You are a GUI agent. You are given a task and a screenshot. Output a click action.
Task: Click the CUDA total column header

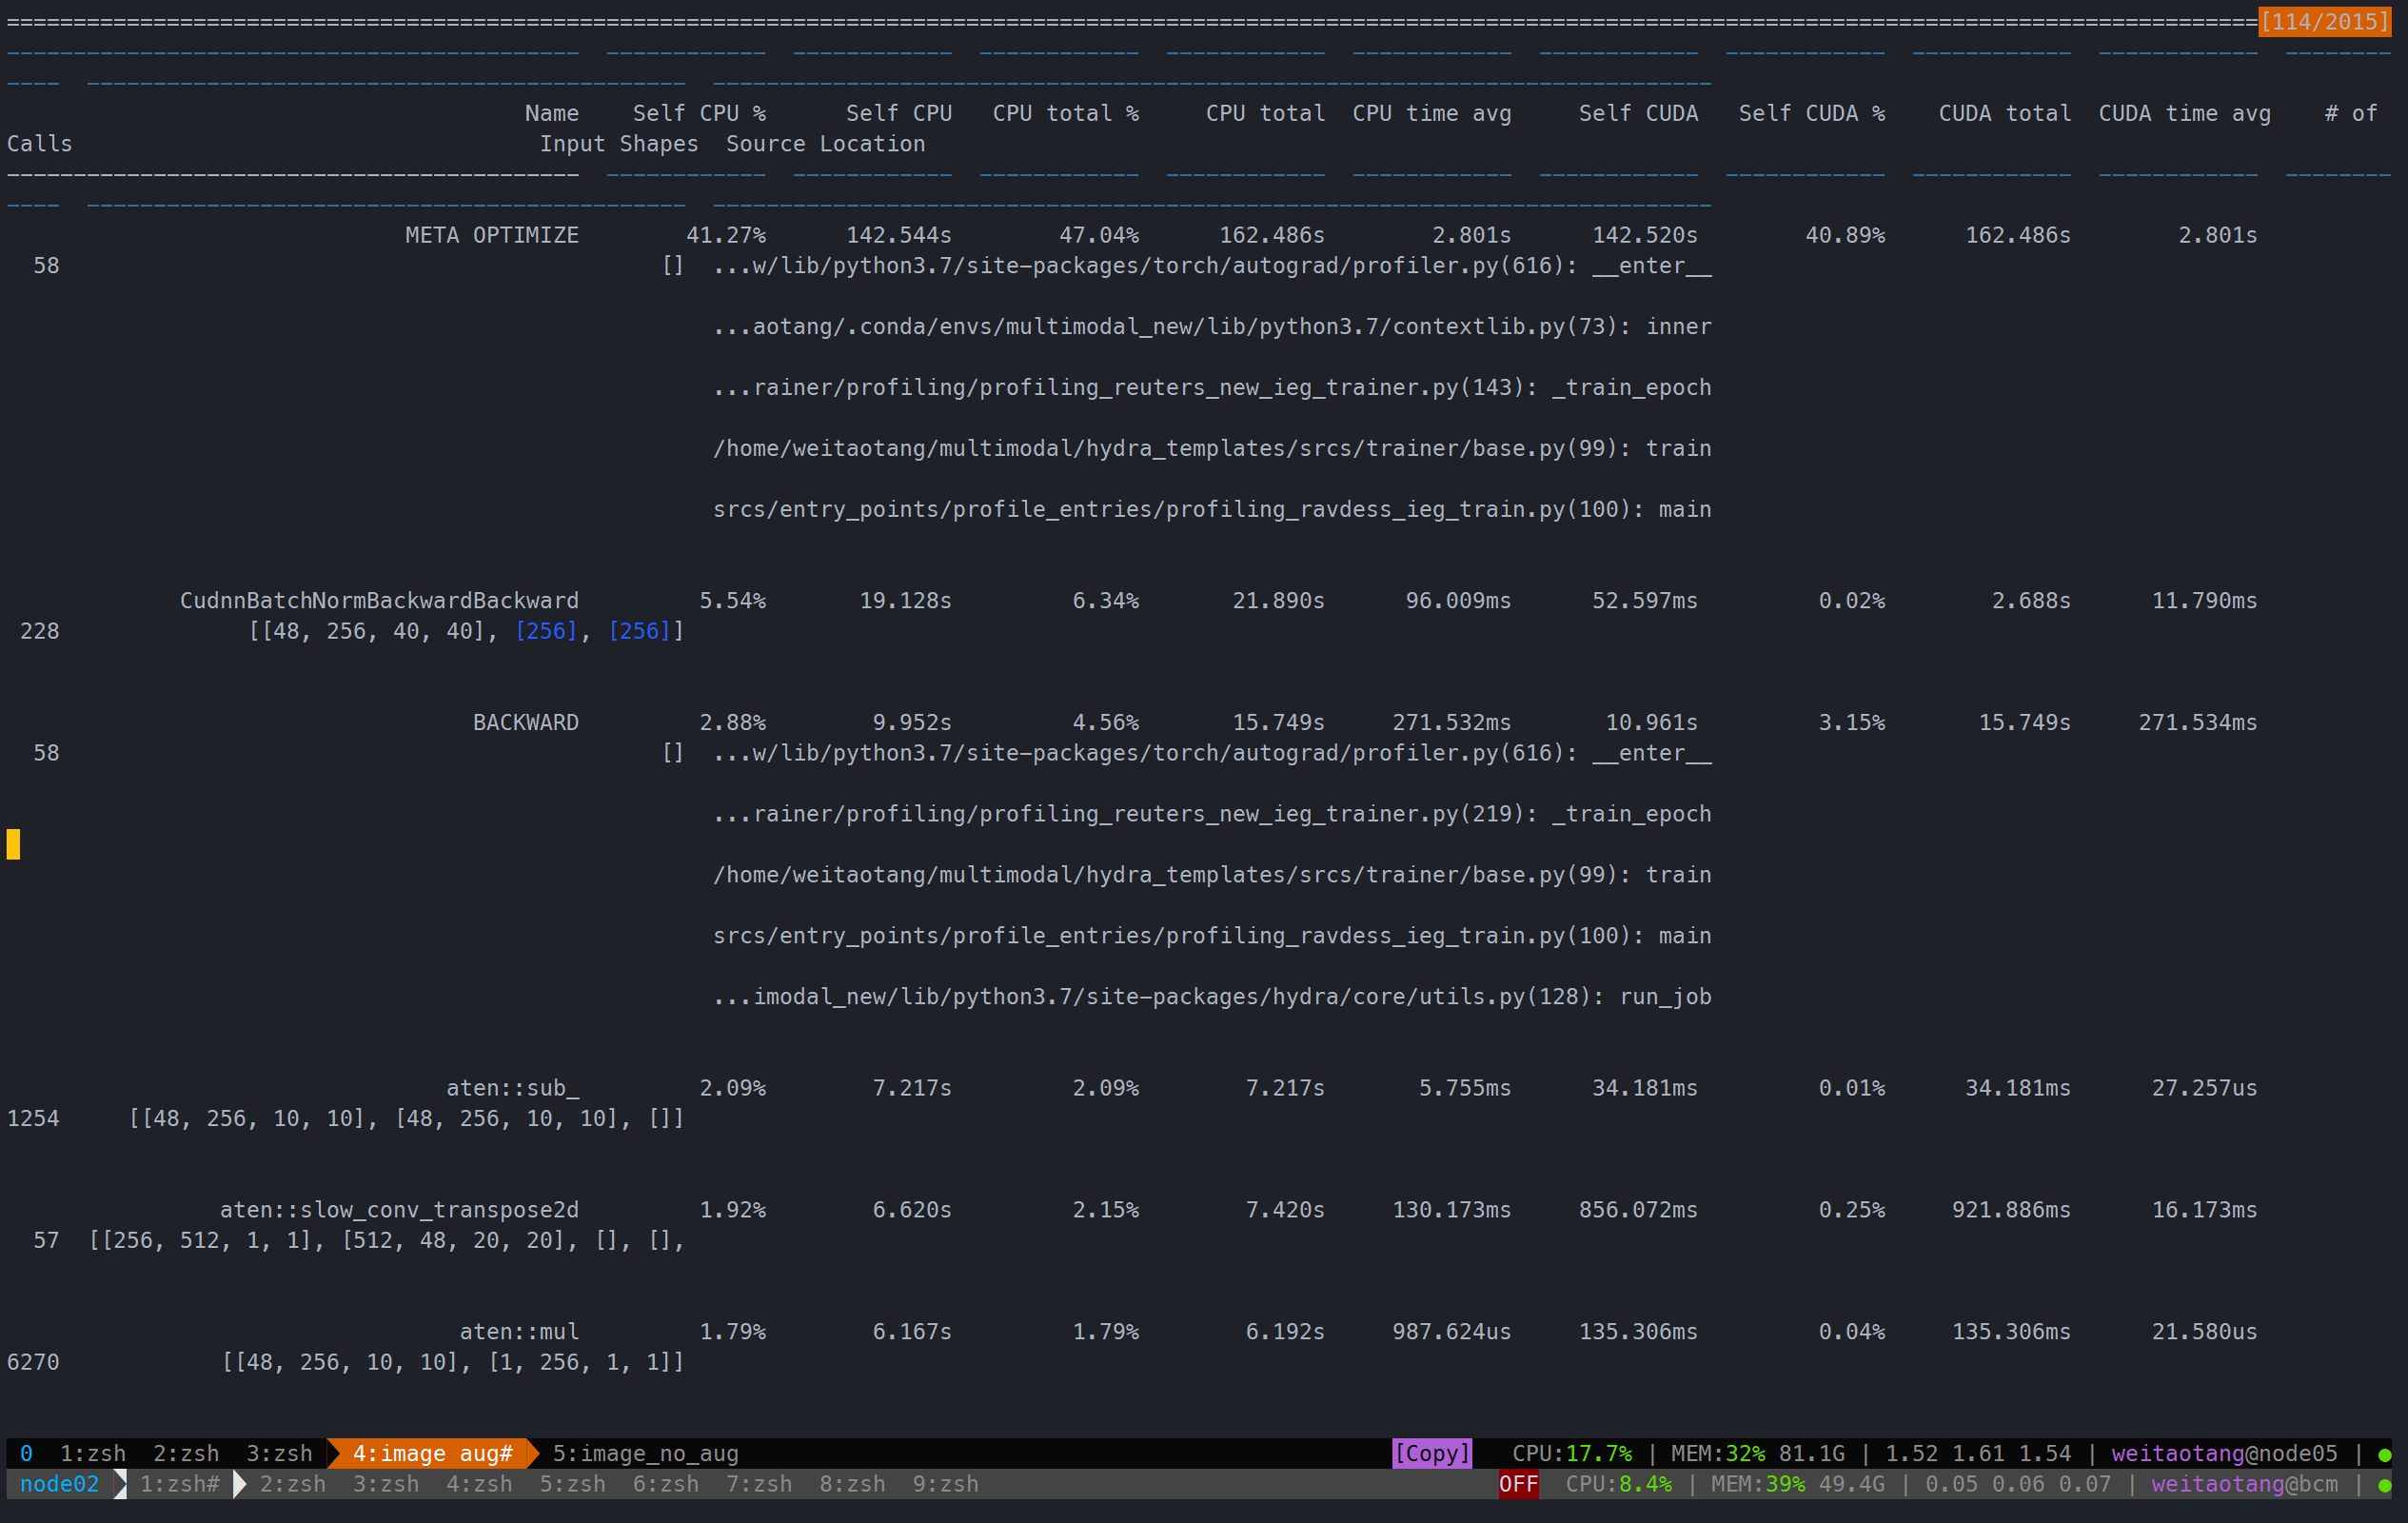2005,113
